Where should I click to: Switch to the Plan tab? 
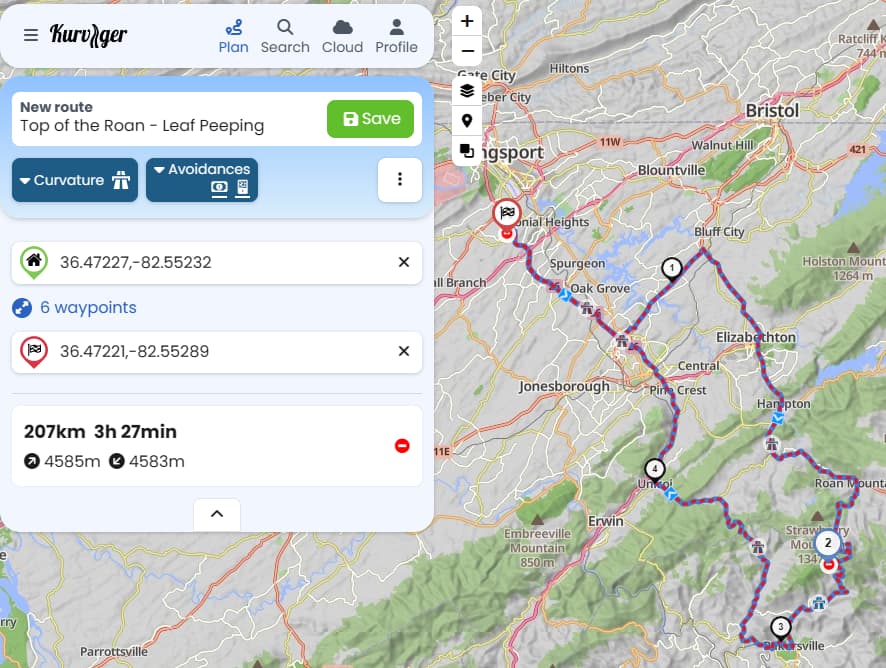pos(233,36)
